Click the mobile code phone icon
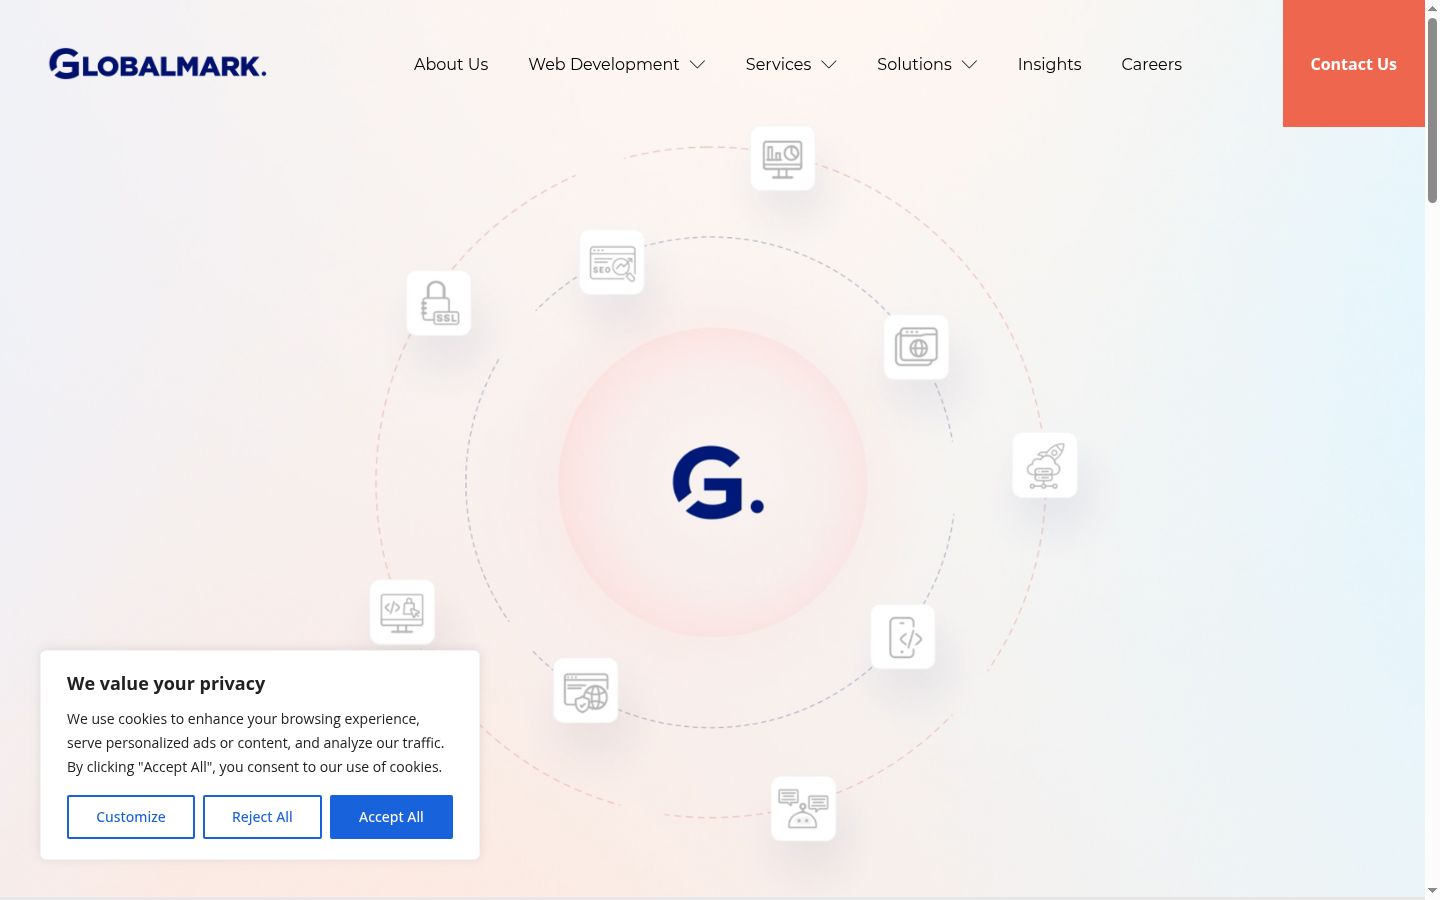Viewport: 1440px width, 900px height. click(903, 637)
